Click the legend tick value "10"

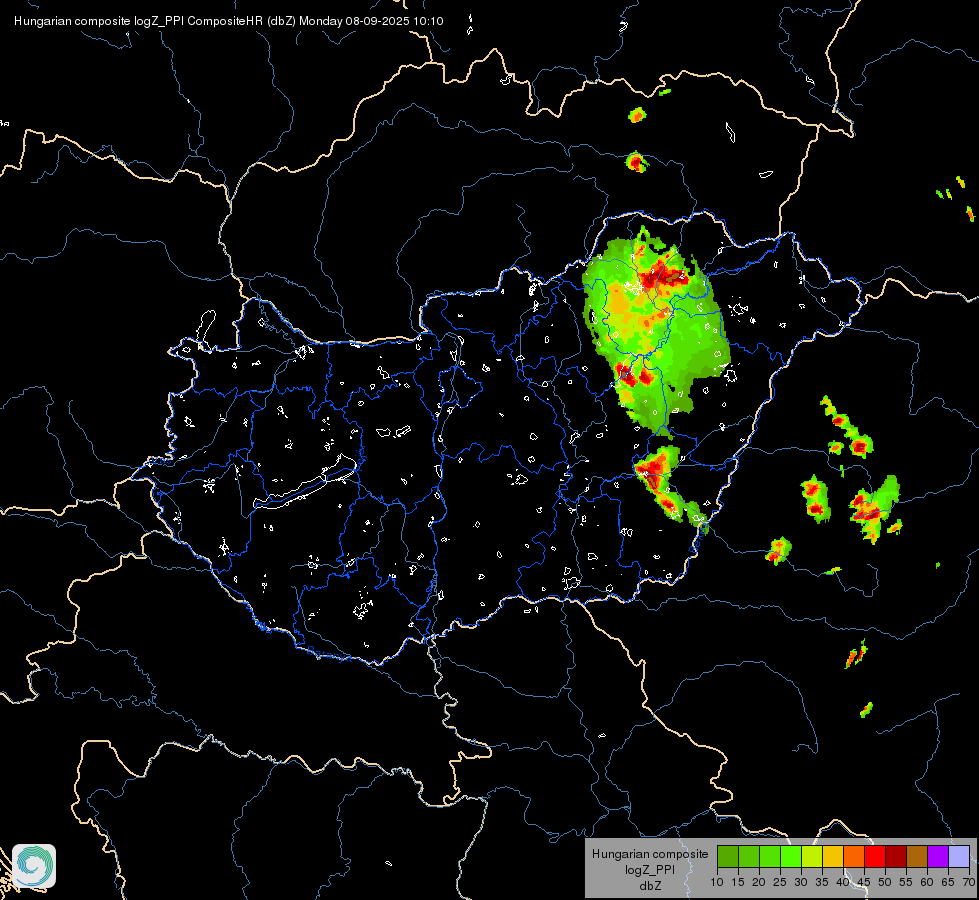[717, 883]
